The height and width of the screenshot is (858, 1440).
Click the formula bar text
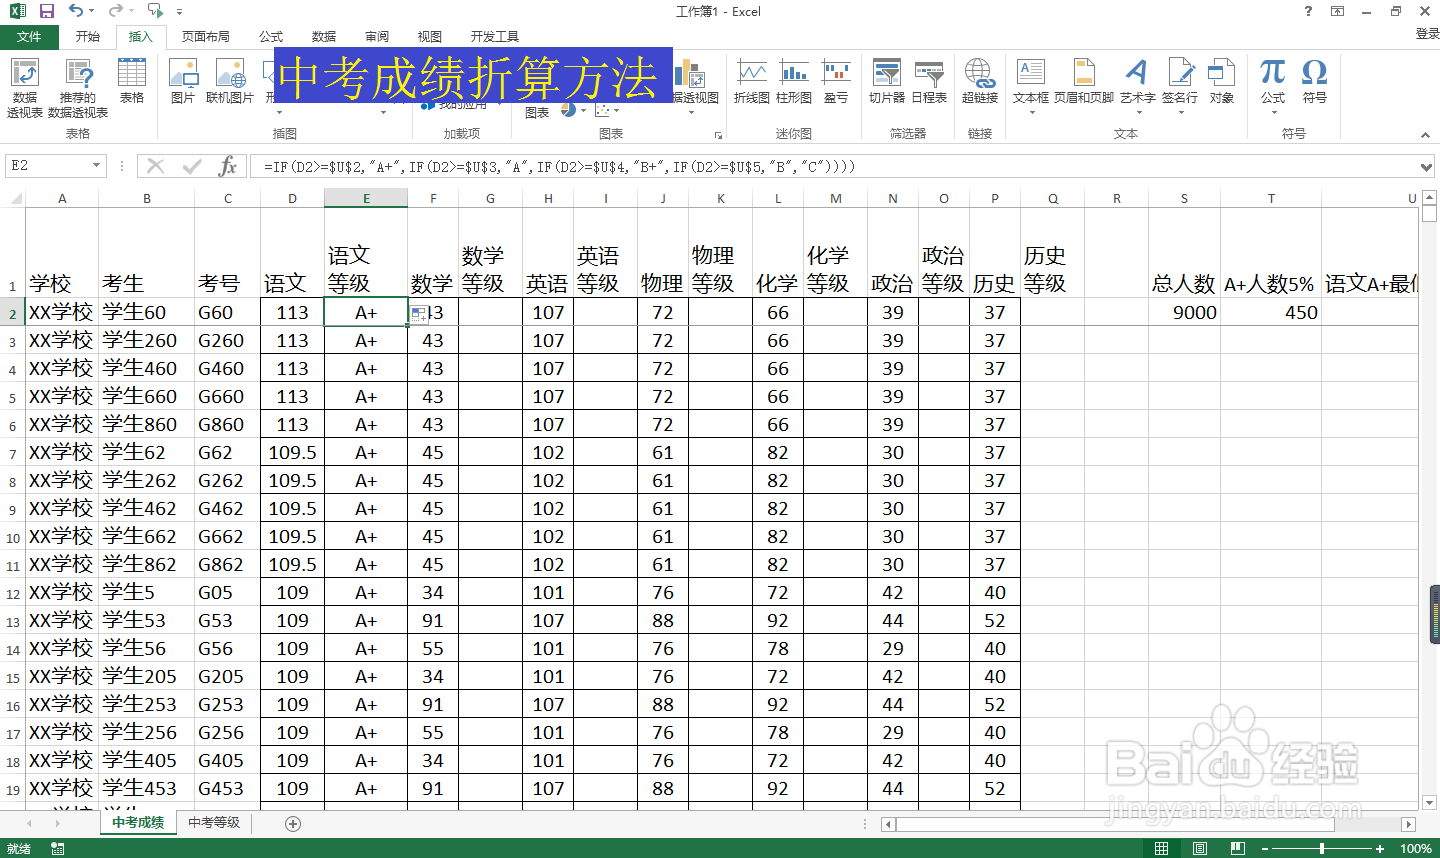point(559,167)
